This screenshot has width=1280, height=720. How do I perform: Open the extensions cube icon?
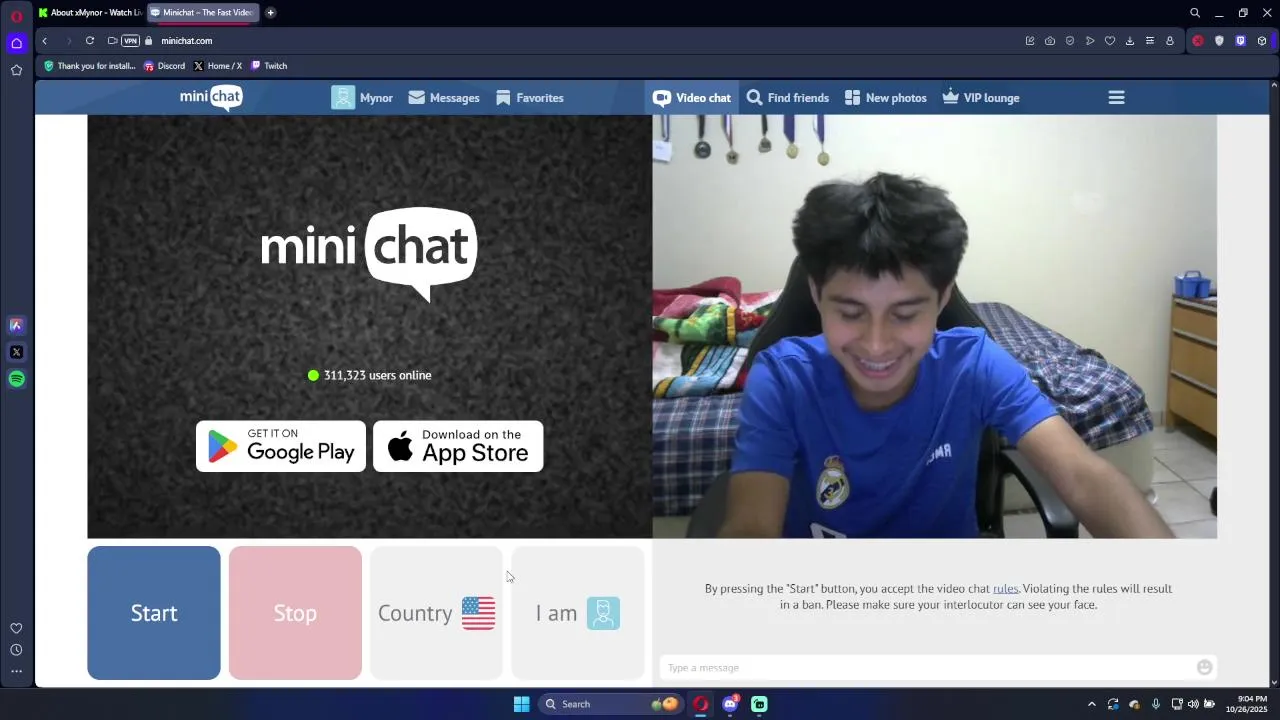(x=1262, y=41)
